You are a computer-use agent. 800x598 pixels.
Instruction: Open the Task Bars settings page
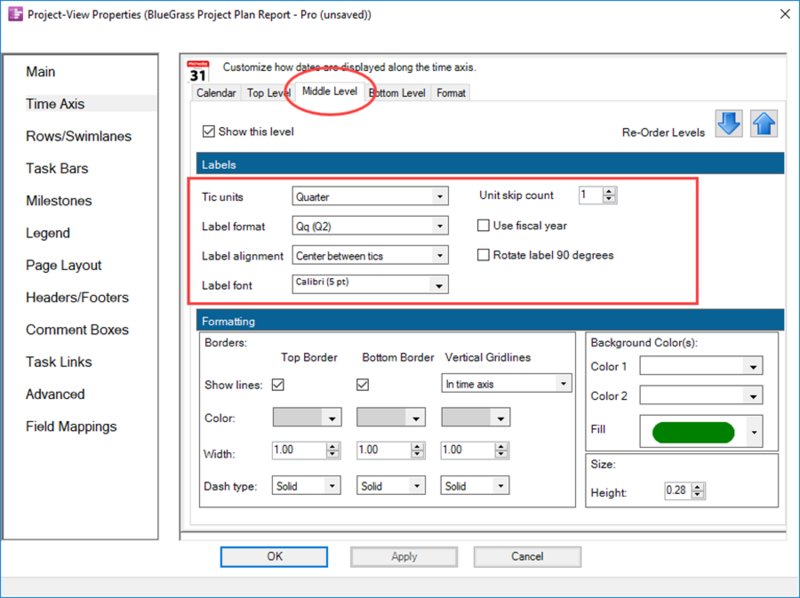pyautogui.click(x=57, y=168)
